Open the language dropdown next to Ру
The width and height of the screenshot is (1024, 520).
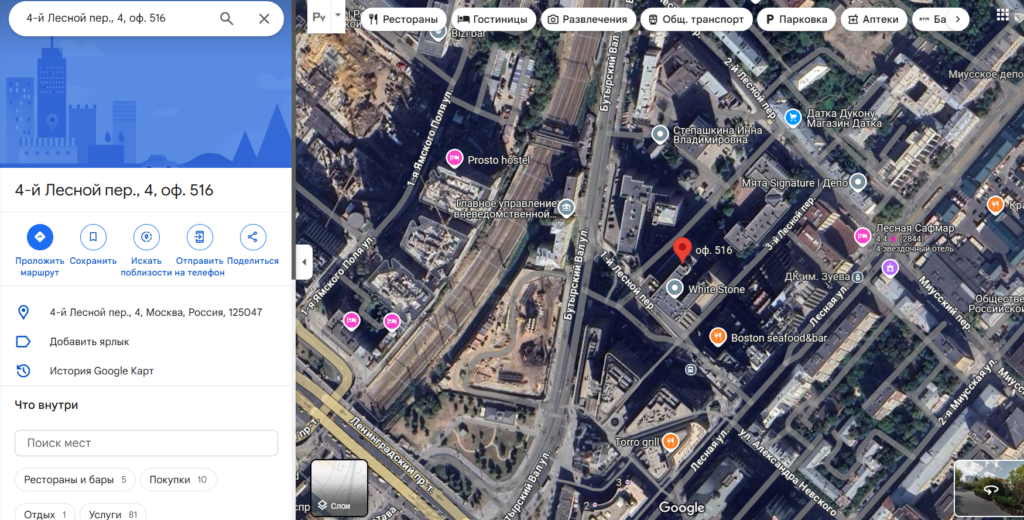point(339,17)
